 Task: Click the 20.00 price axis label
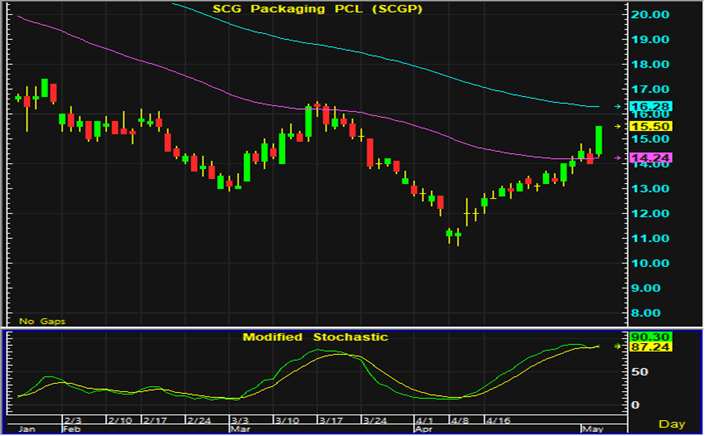pyautogui.click(x=650, y=15)
